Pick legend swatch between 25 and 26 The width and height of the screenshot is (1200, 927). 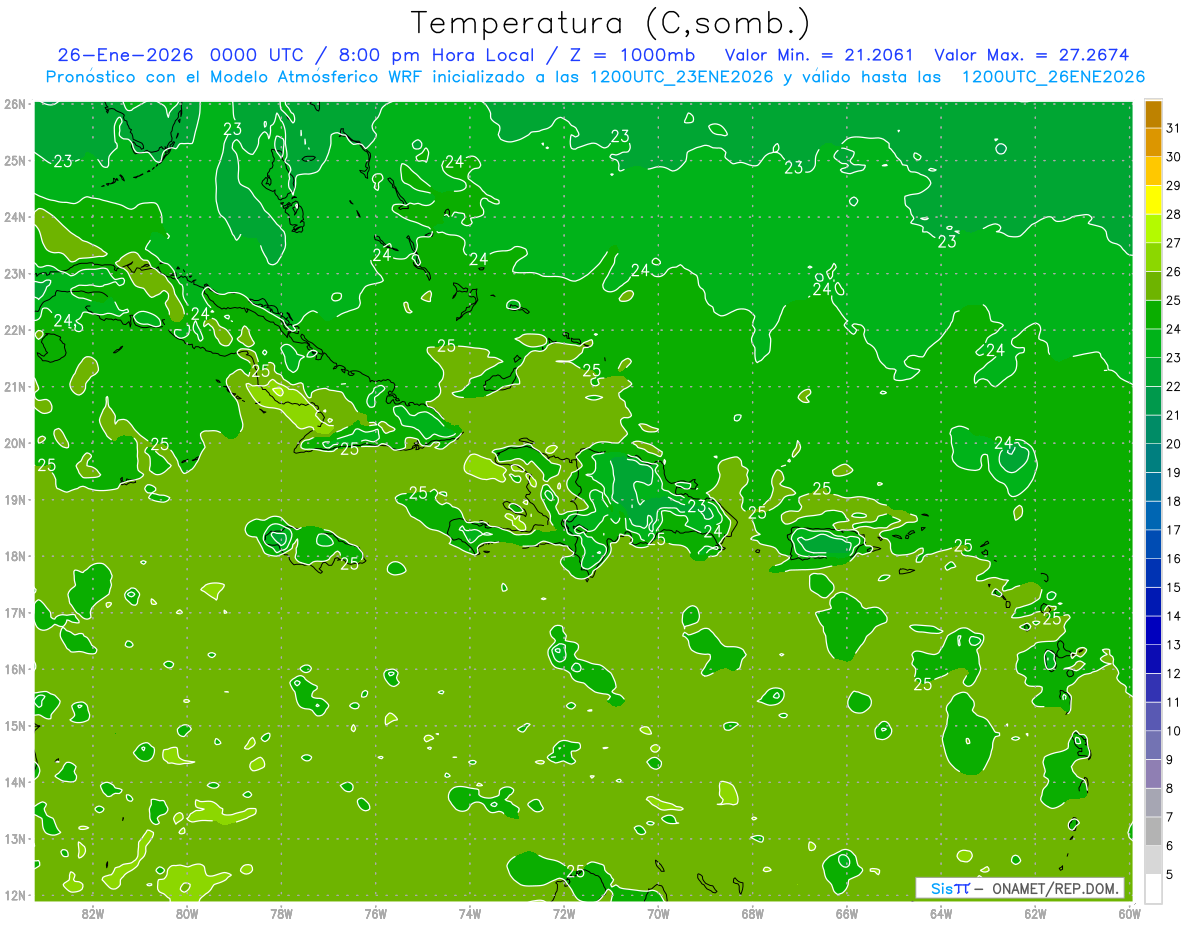[x=1153, y=286]
